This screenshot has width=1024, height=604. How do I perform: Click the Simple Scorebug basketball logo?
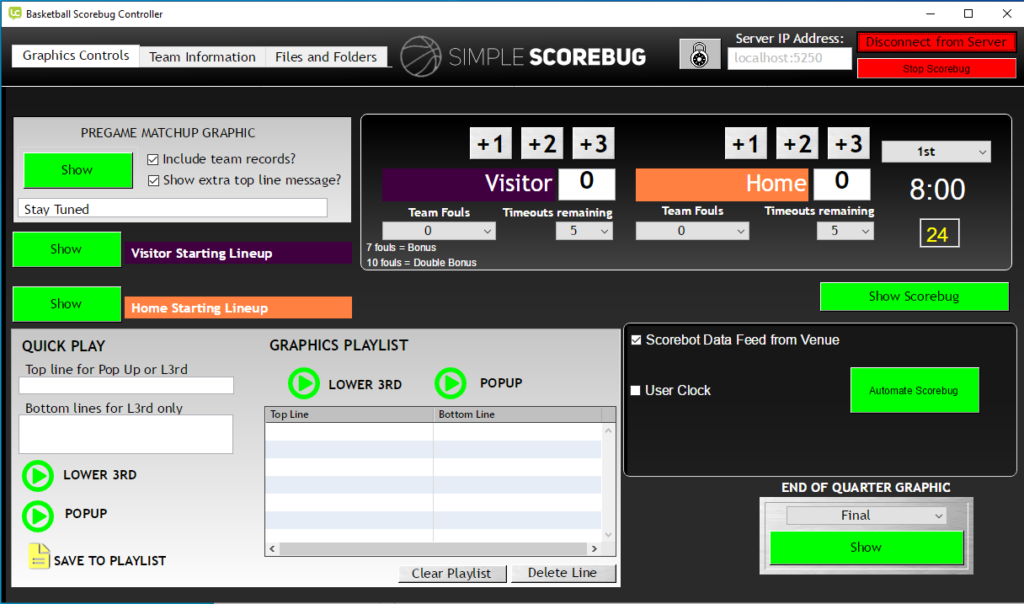(x=421, y=56)
